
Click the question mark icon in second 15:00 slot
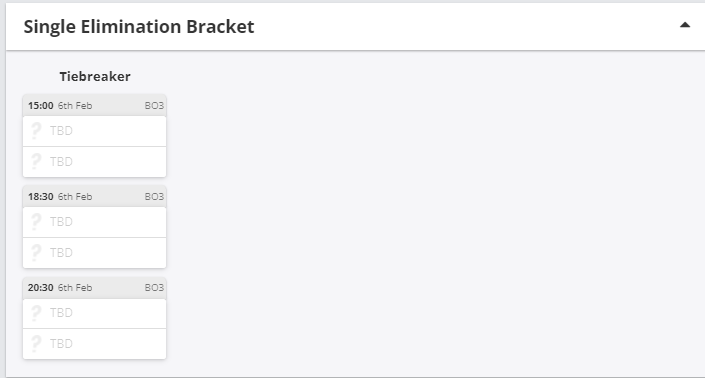point(36,161)
